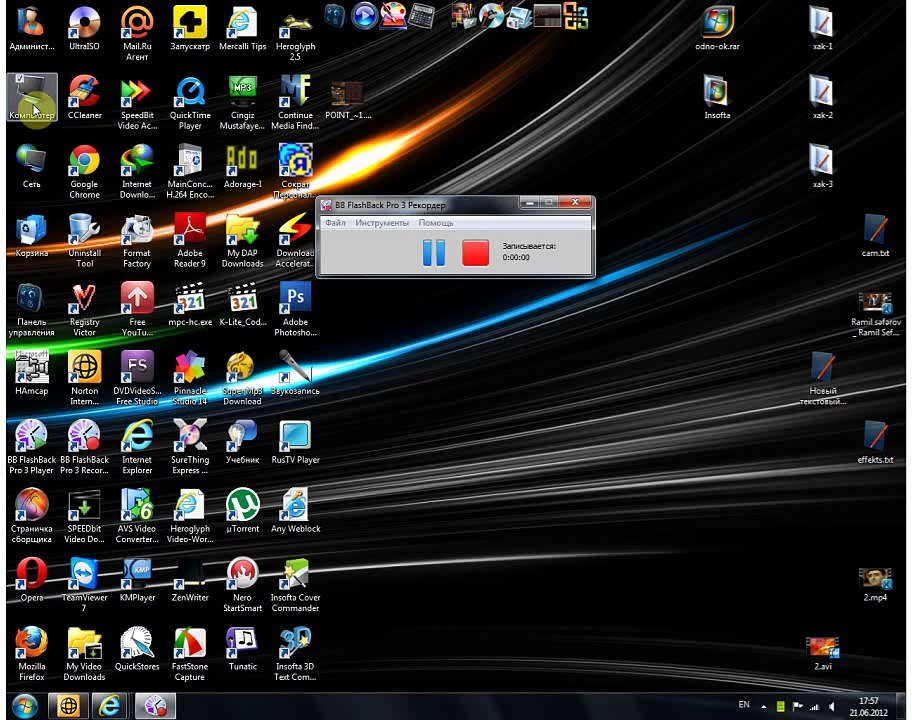This screenshot has width=912, height=720.
Task: Show hidden system tray icons
Action: pos(763,707)
